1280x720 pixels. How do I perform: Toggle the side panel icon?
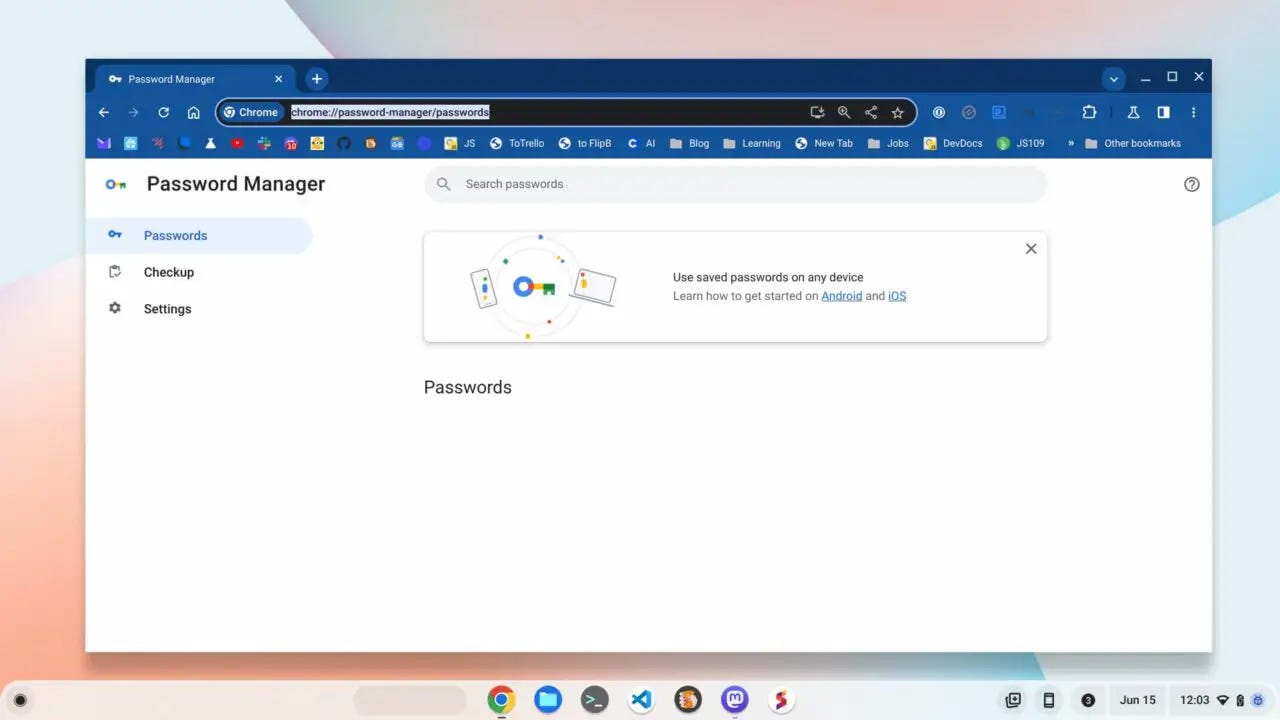pos(1163,113)
